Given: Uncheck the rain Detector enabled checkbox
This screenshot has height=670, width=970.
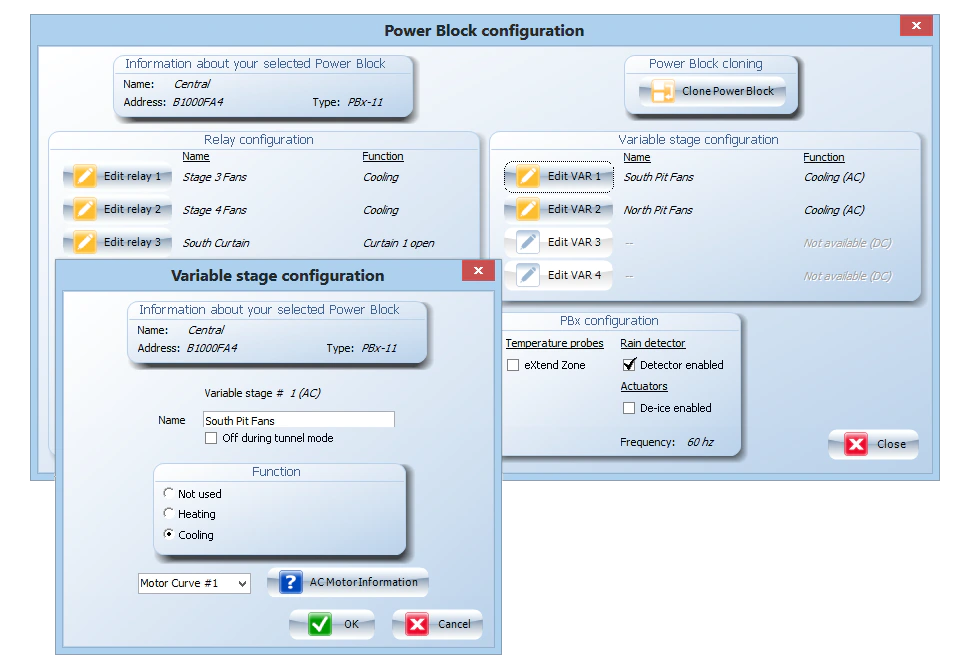Looking at the screenshot, I should pyautogui.click(x=629, y=366).
